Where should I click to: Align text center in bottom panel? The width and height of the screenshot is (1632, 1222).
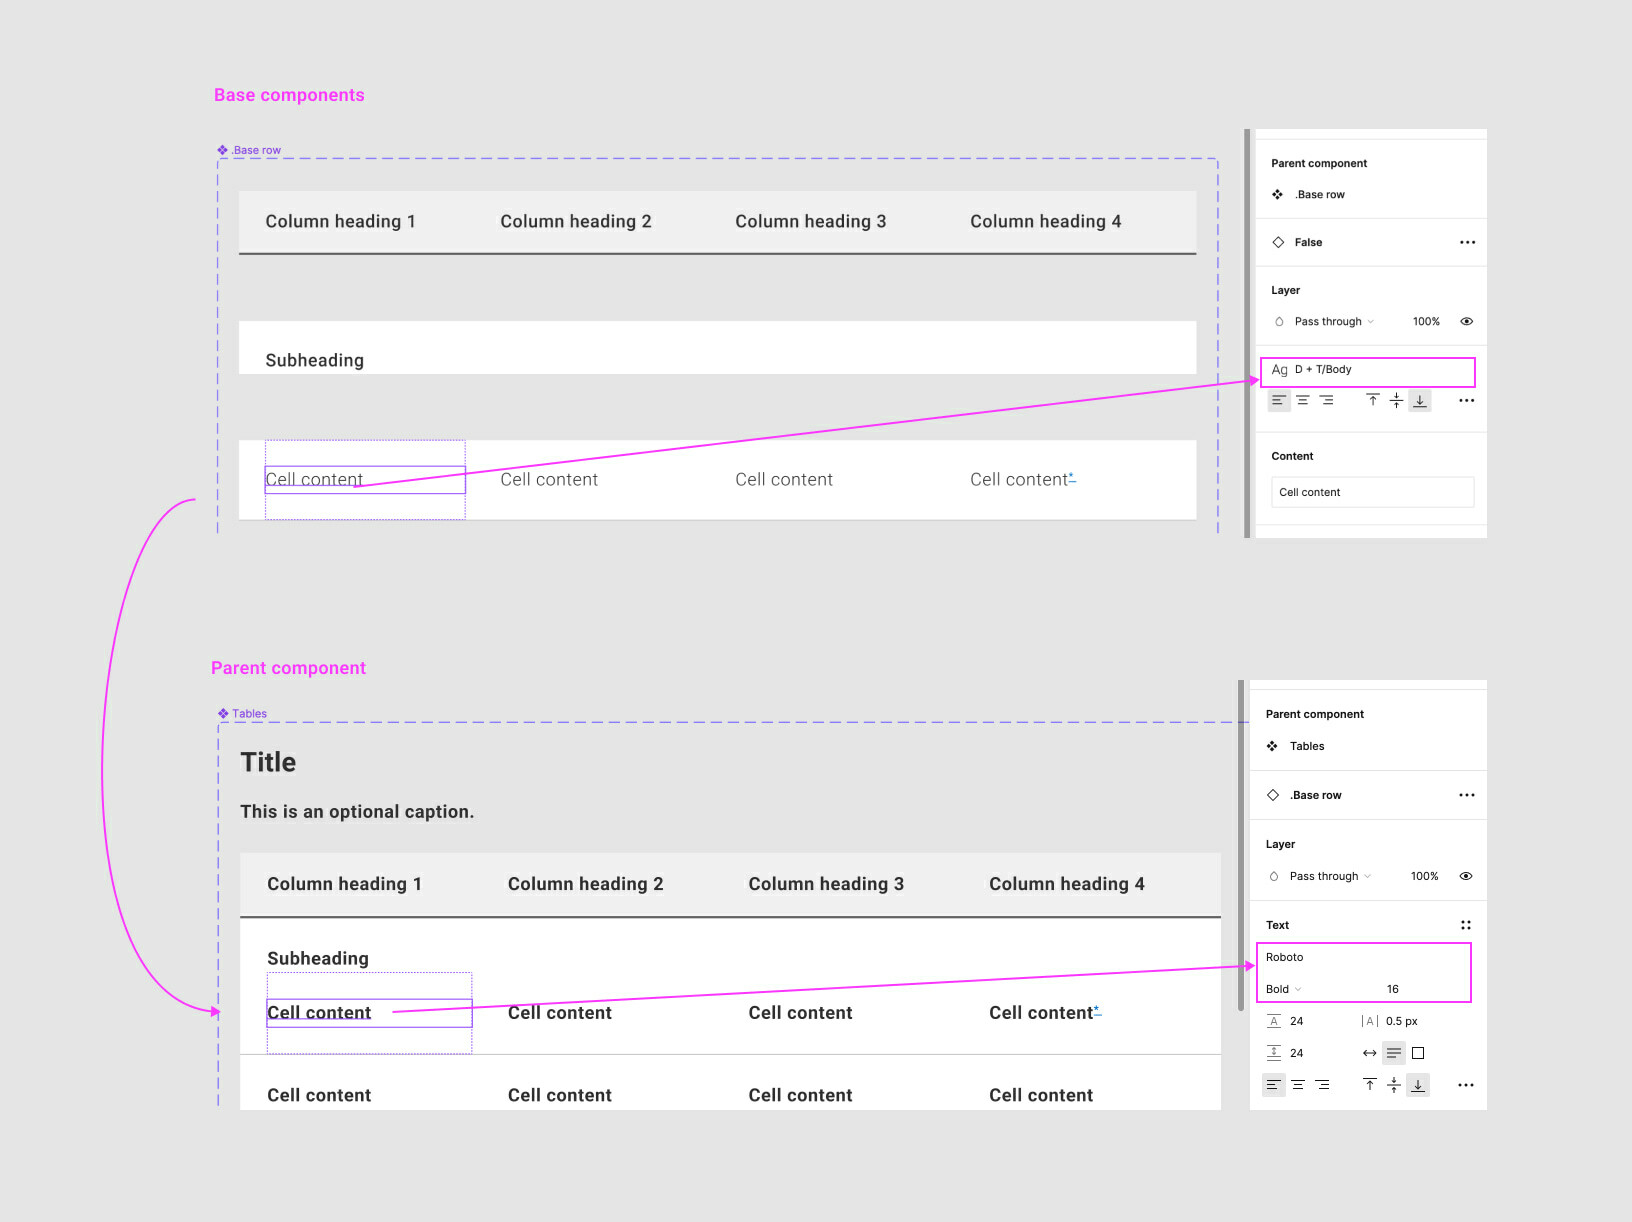(x=1298, y=1085)
